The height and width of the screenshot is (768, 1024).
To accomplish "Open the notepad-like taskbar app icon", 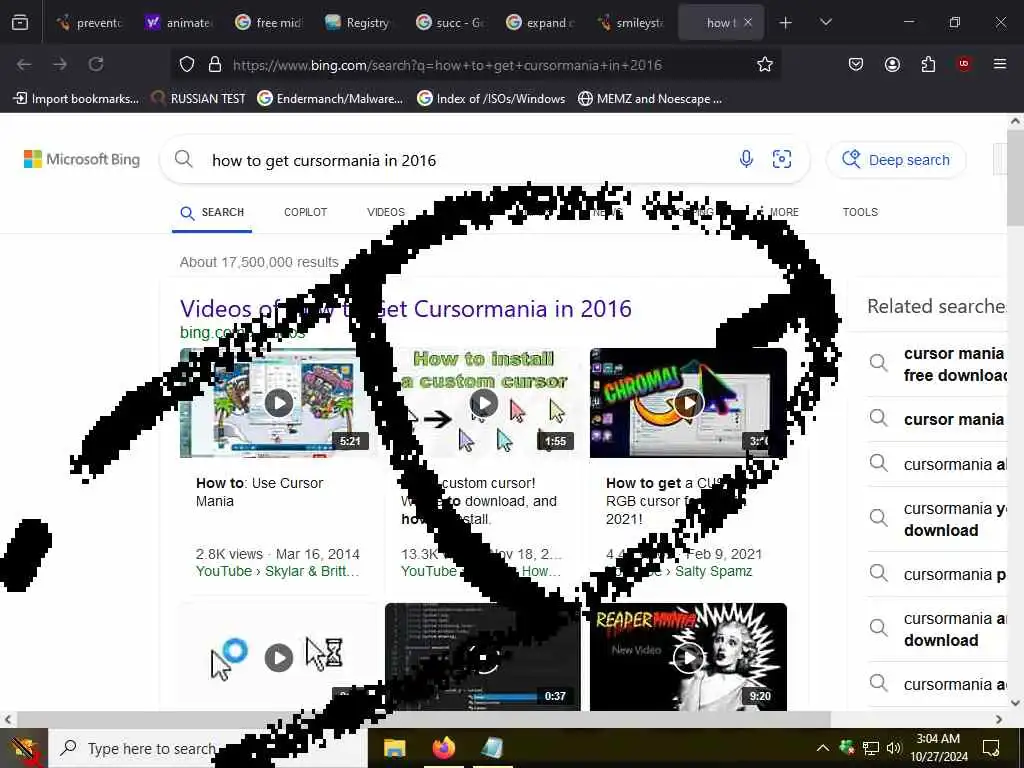I will [492, 748].
